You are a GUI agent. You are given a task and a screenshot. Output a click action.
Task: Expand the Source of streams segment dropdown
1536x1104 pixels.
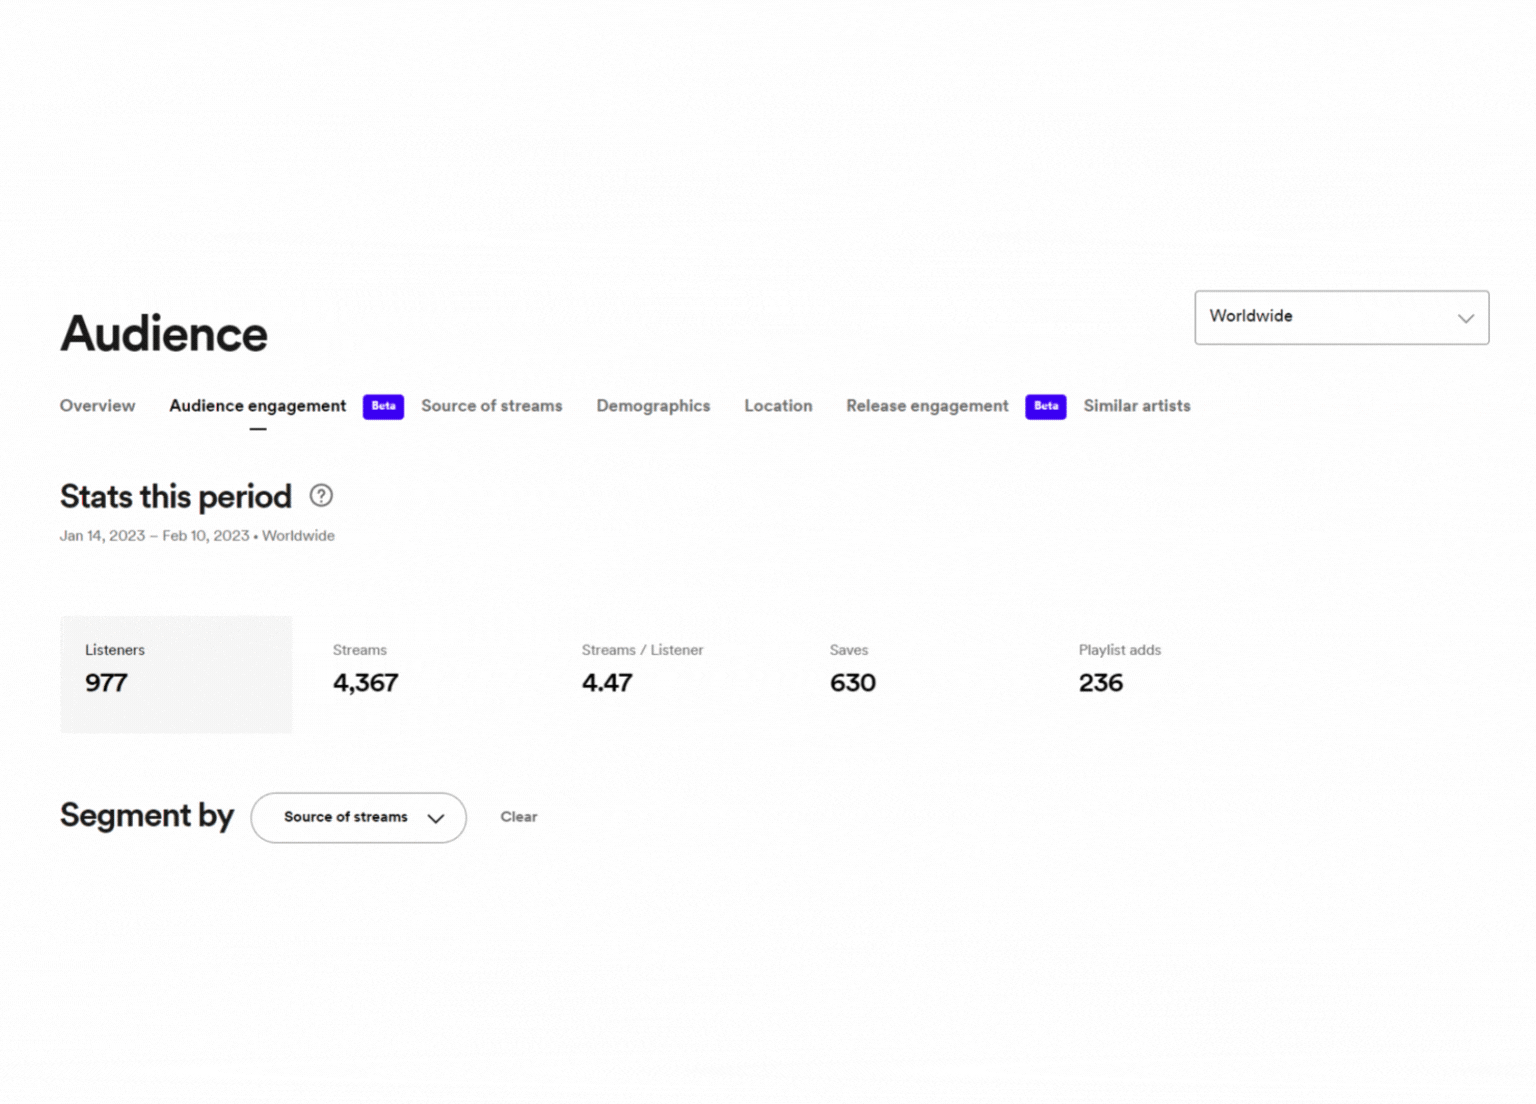coord(359,818)
